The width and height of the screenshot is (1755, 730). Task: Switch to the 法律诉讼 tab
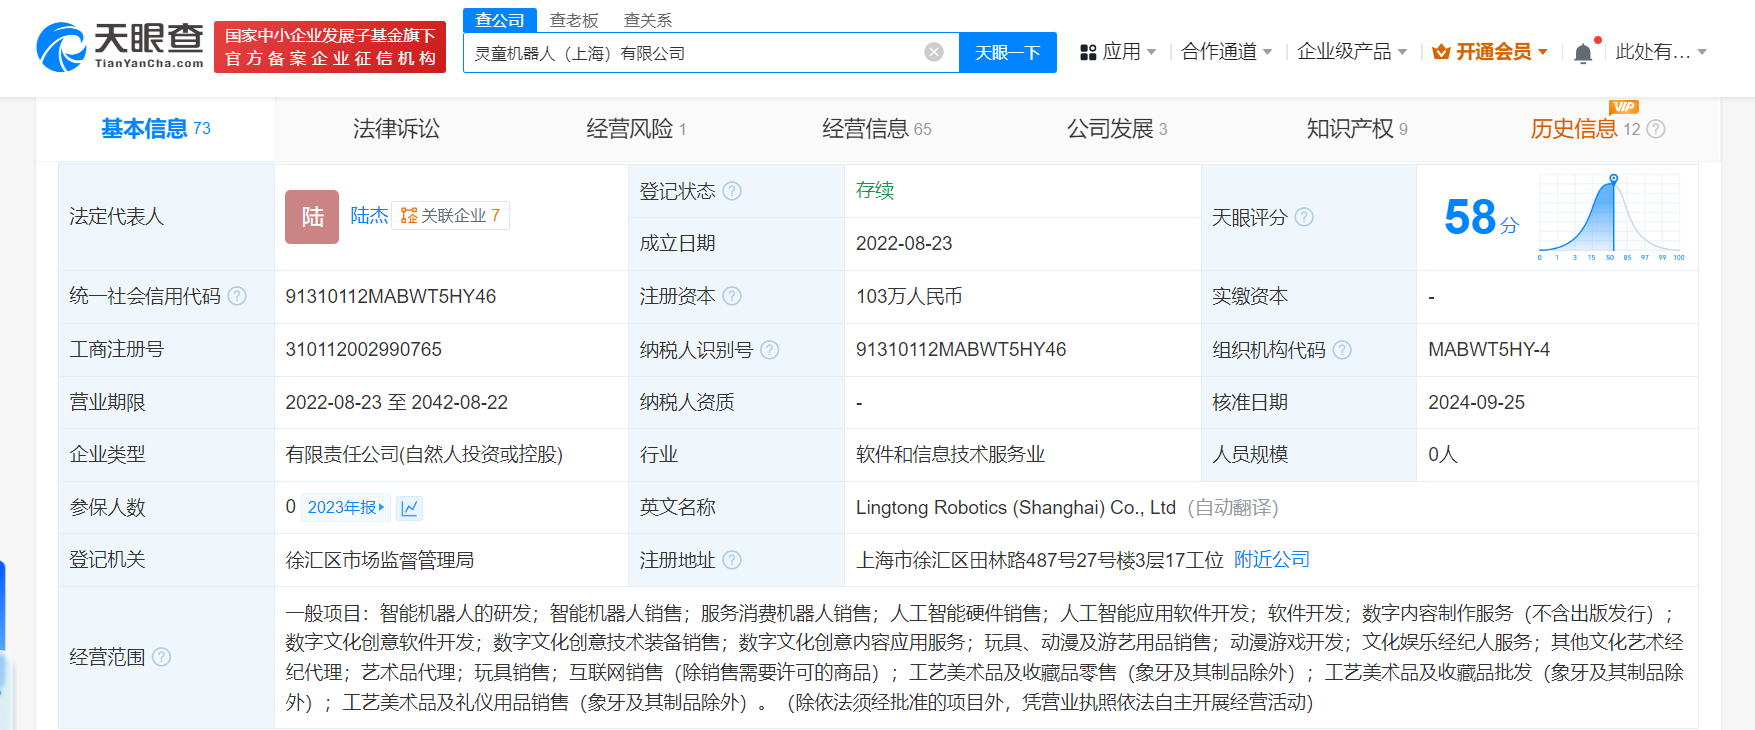(x=396, y=129)
